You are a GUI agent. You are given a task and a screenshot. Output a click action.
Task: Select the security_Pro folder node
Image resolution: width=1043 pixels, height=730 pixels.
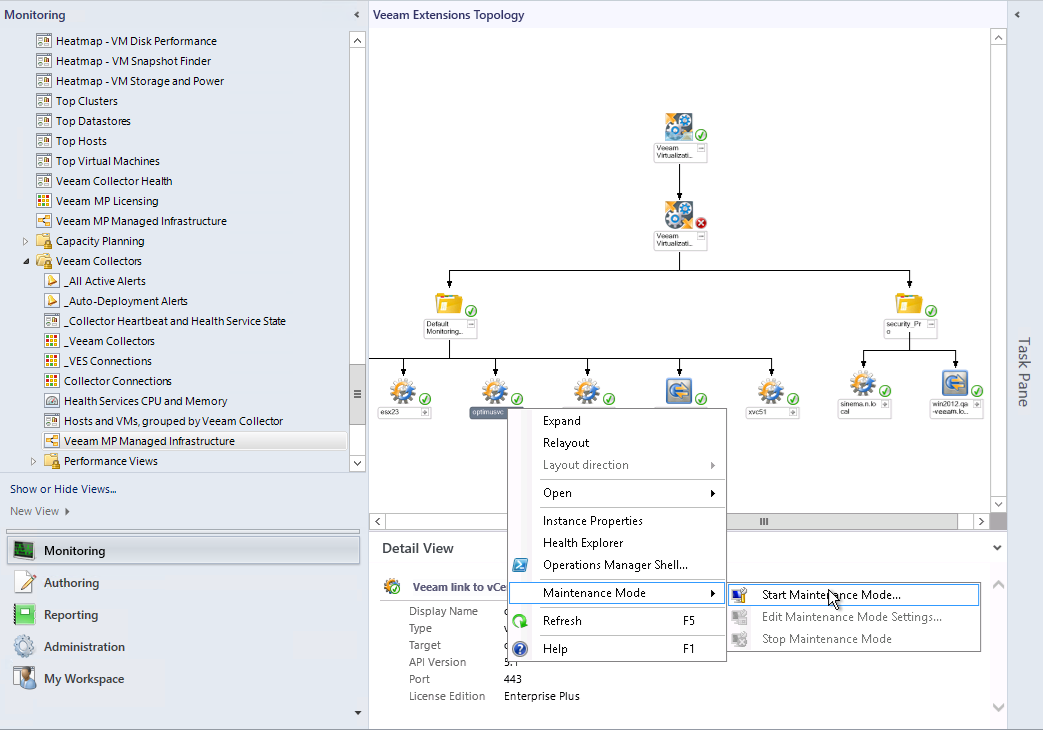click(909, 303)
